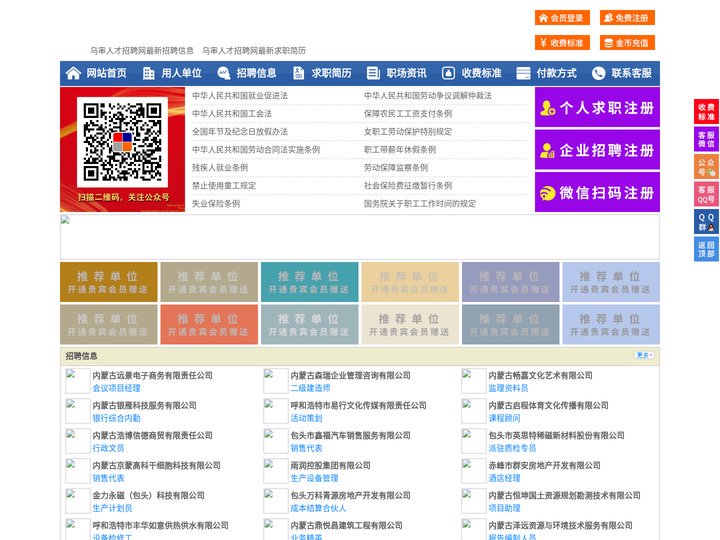Click the orange-red 推荐单位 banner tile
The height and width of the screenshot is (540, 720).
click(x=209, y=324)
